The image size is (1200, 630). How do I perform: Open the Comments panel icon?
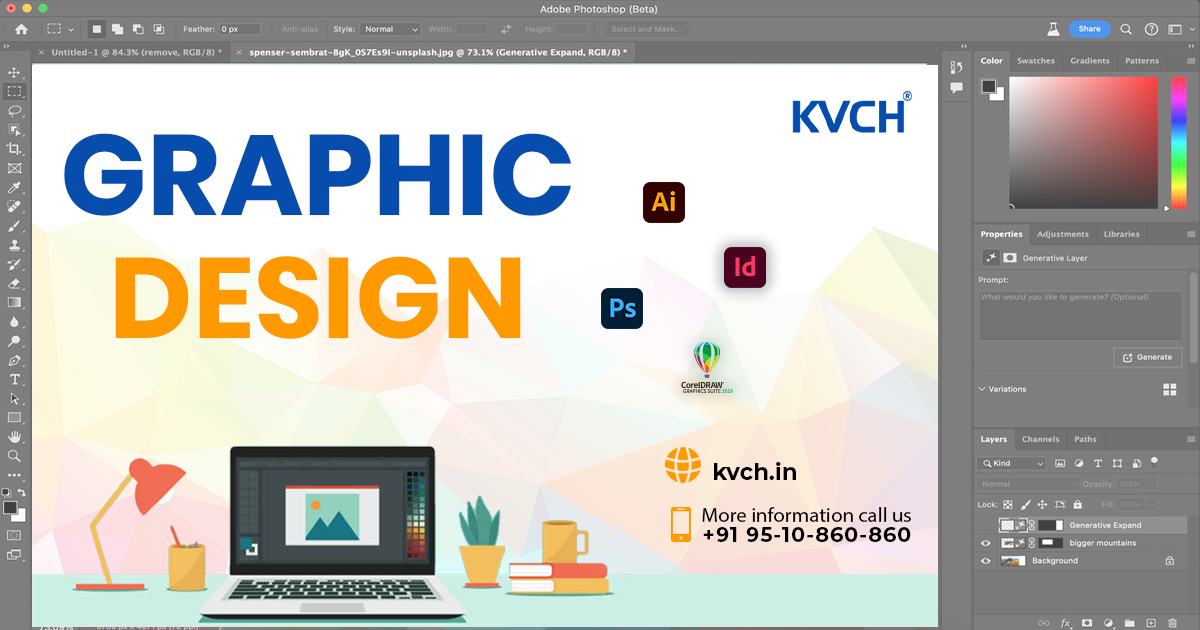point(956,88)
